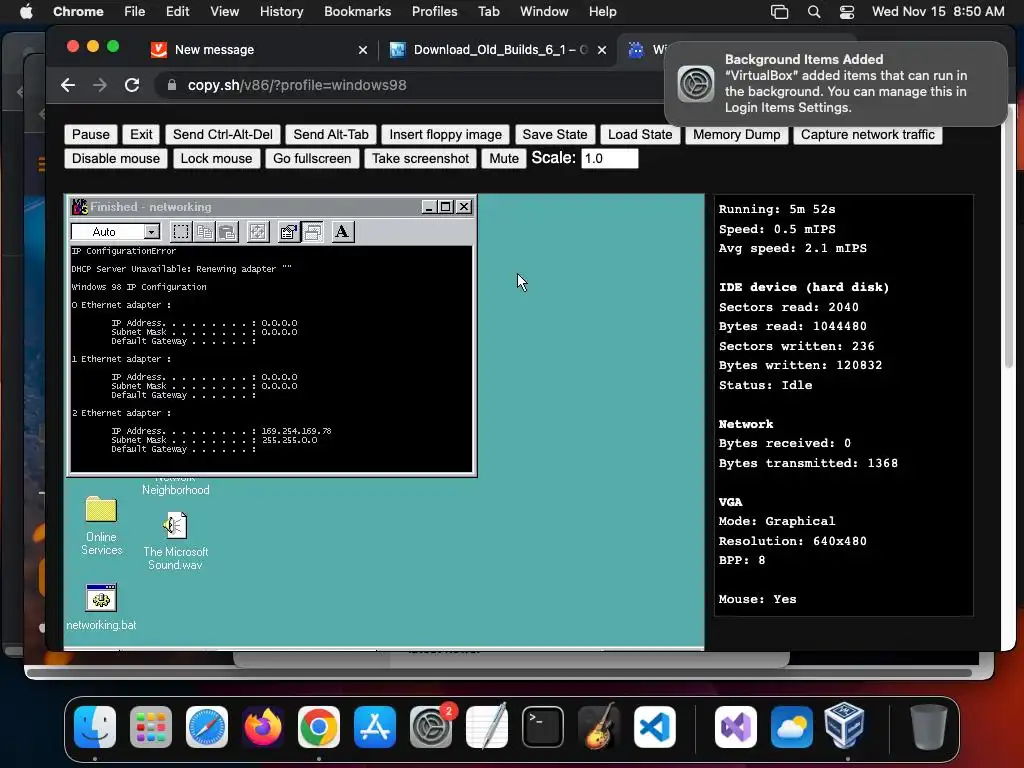Open GarageBand from the Dock
1024x768 pixels.
point(599,727)
